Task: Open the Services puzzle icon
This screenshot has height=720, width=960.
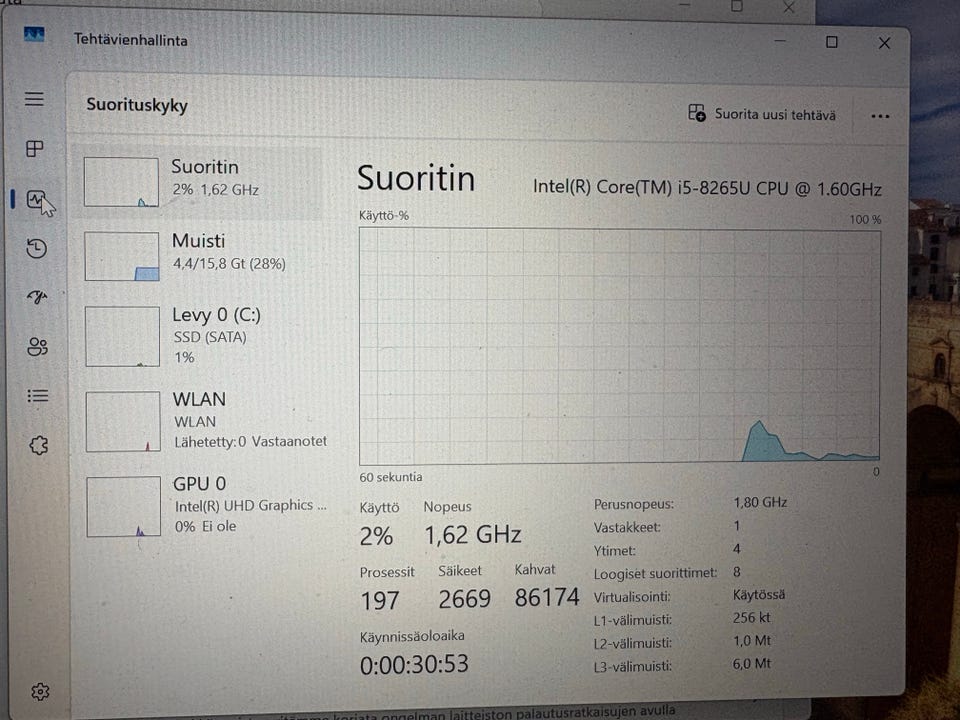Action: [39, 445]
